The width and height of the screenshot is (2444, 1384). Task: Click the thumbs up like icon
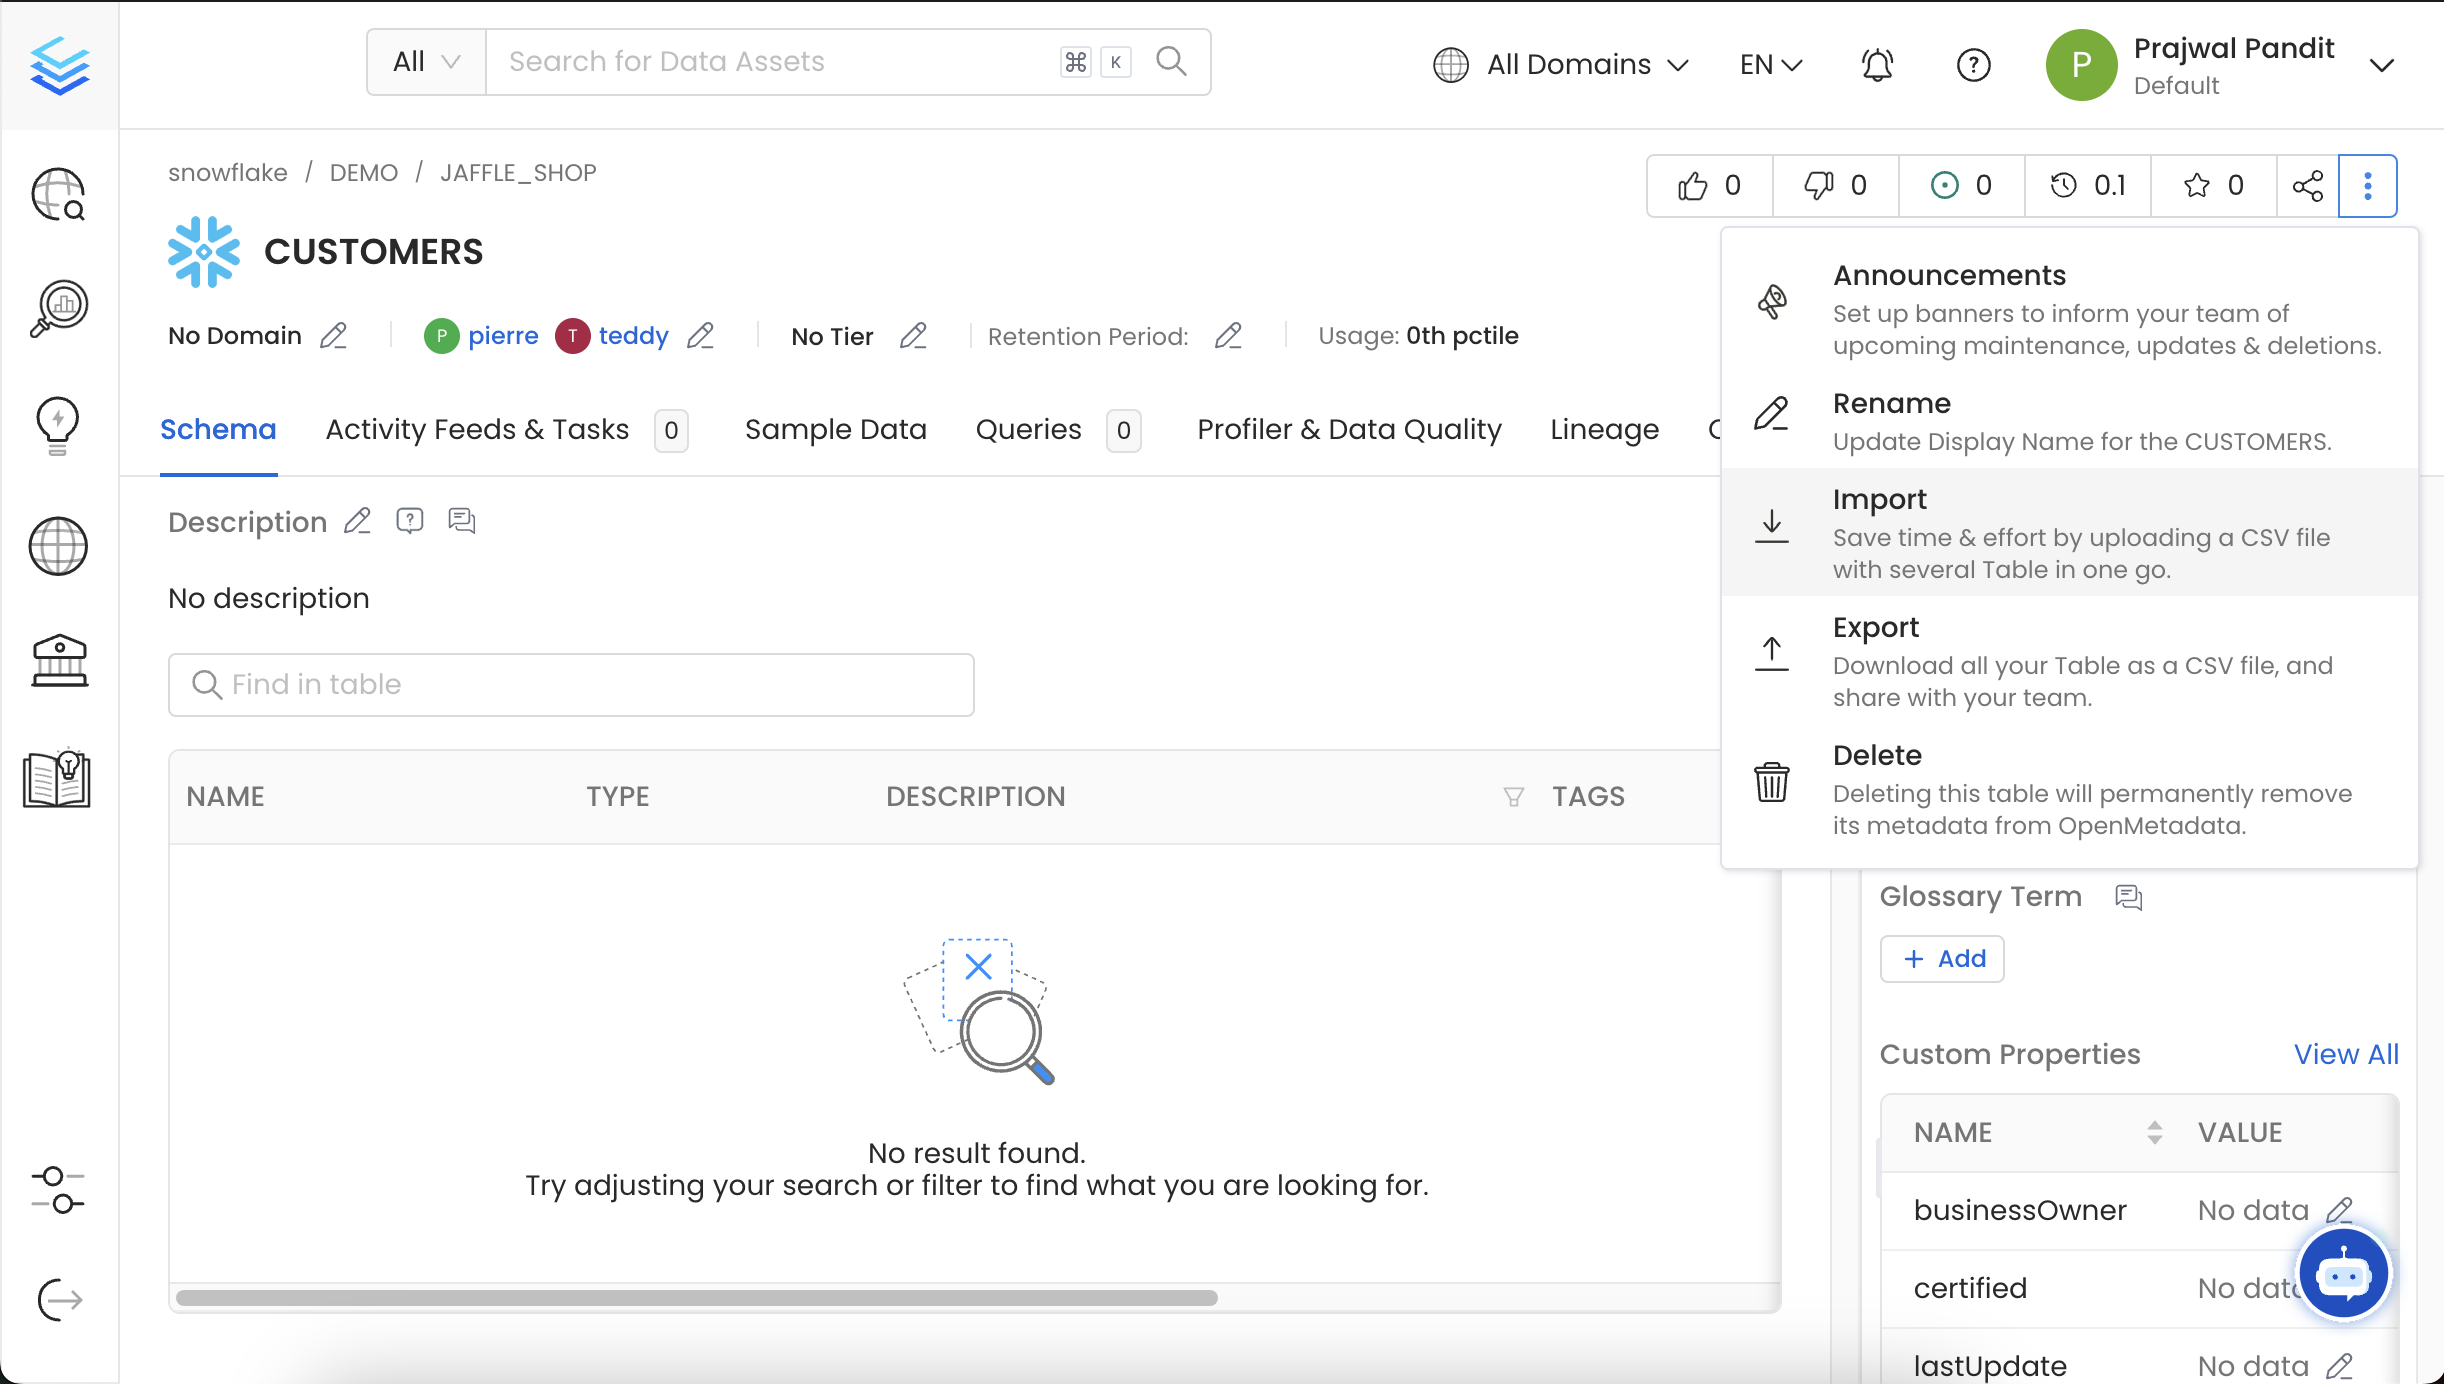[x=1693, y=186]
